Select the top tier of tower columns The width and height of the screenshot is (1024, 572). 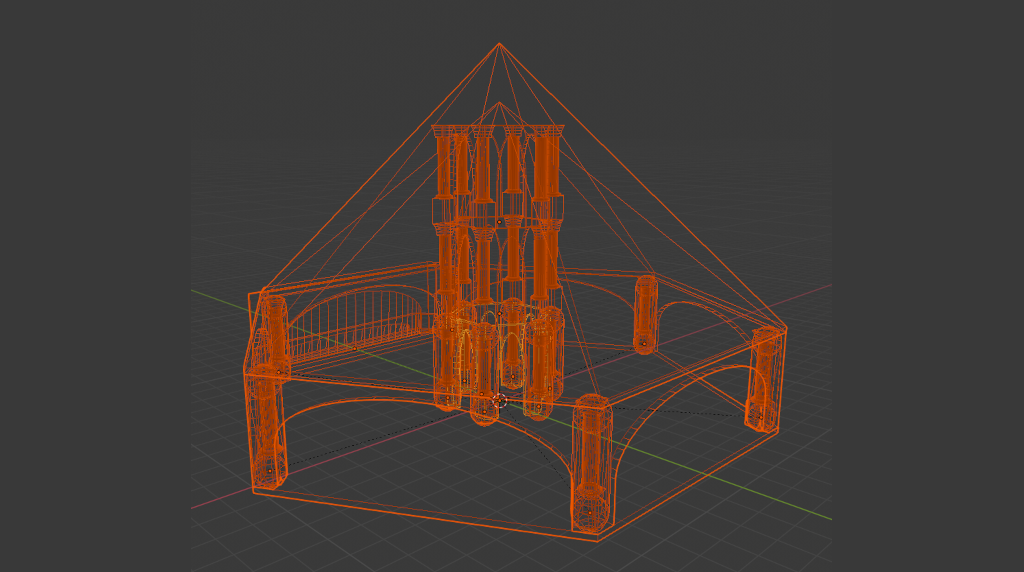click(498, 165)
